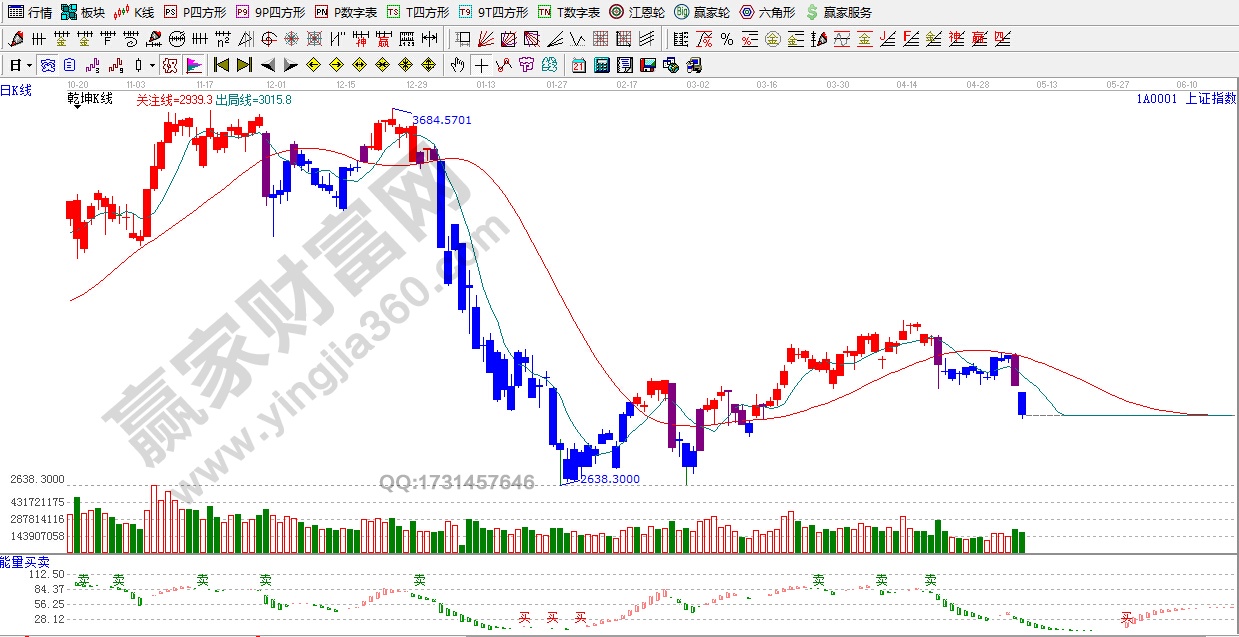Jump to first bar with skip-back arrow

(x=221, y=65)
